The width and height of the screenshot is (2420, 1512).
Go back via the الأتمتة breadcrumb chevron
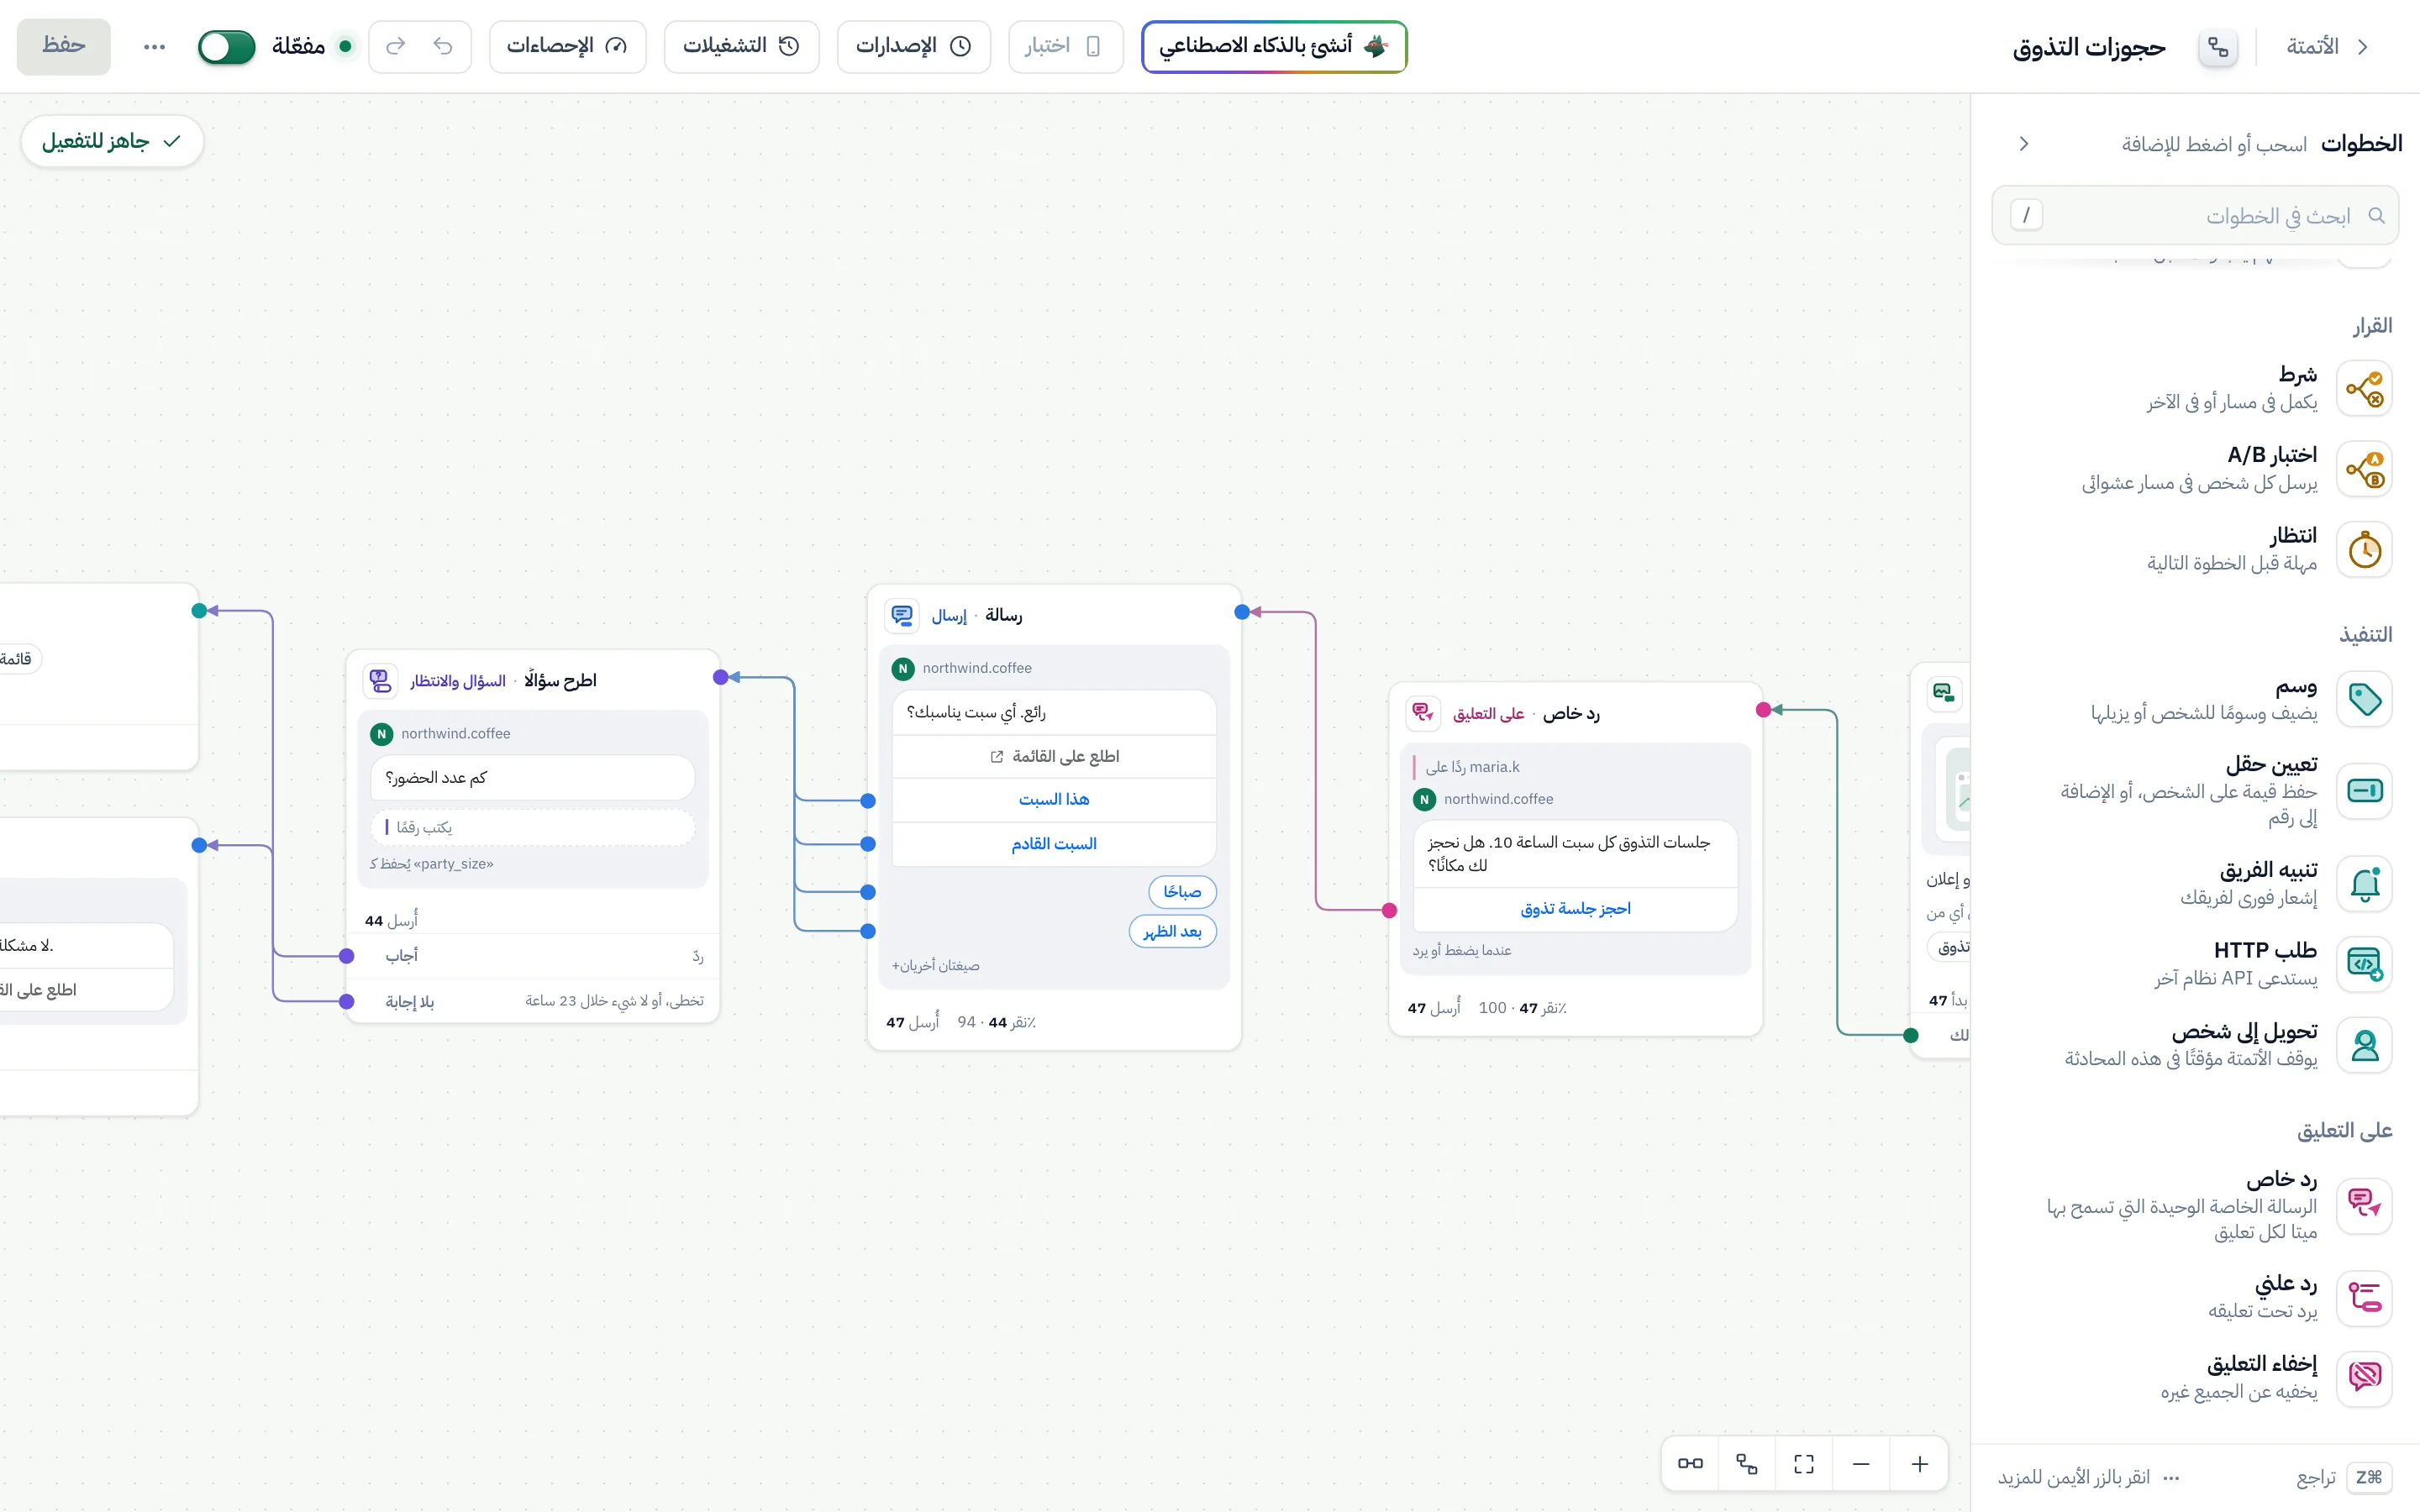(x=2363, y=47)
